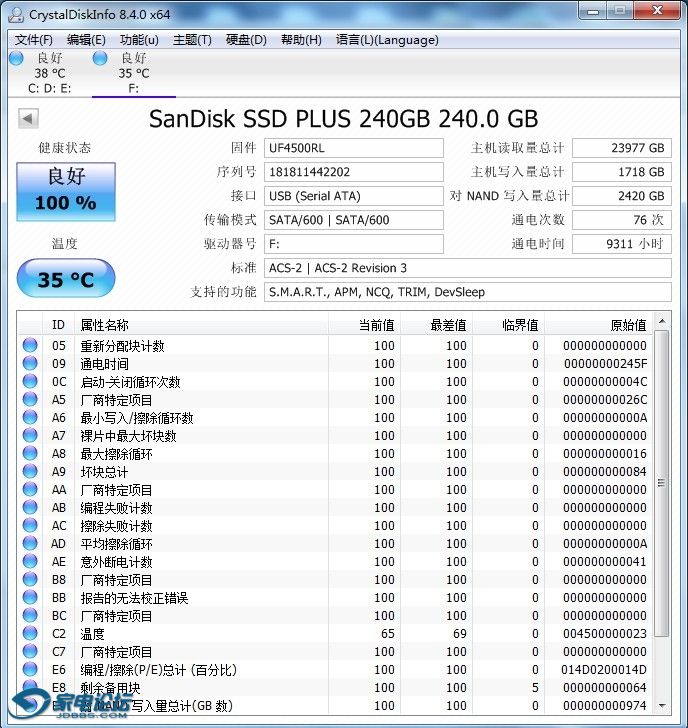This screenshot has height=728, width=688.
Task: Open the 文件(F) menu
Action: point(33,40)
